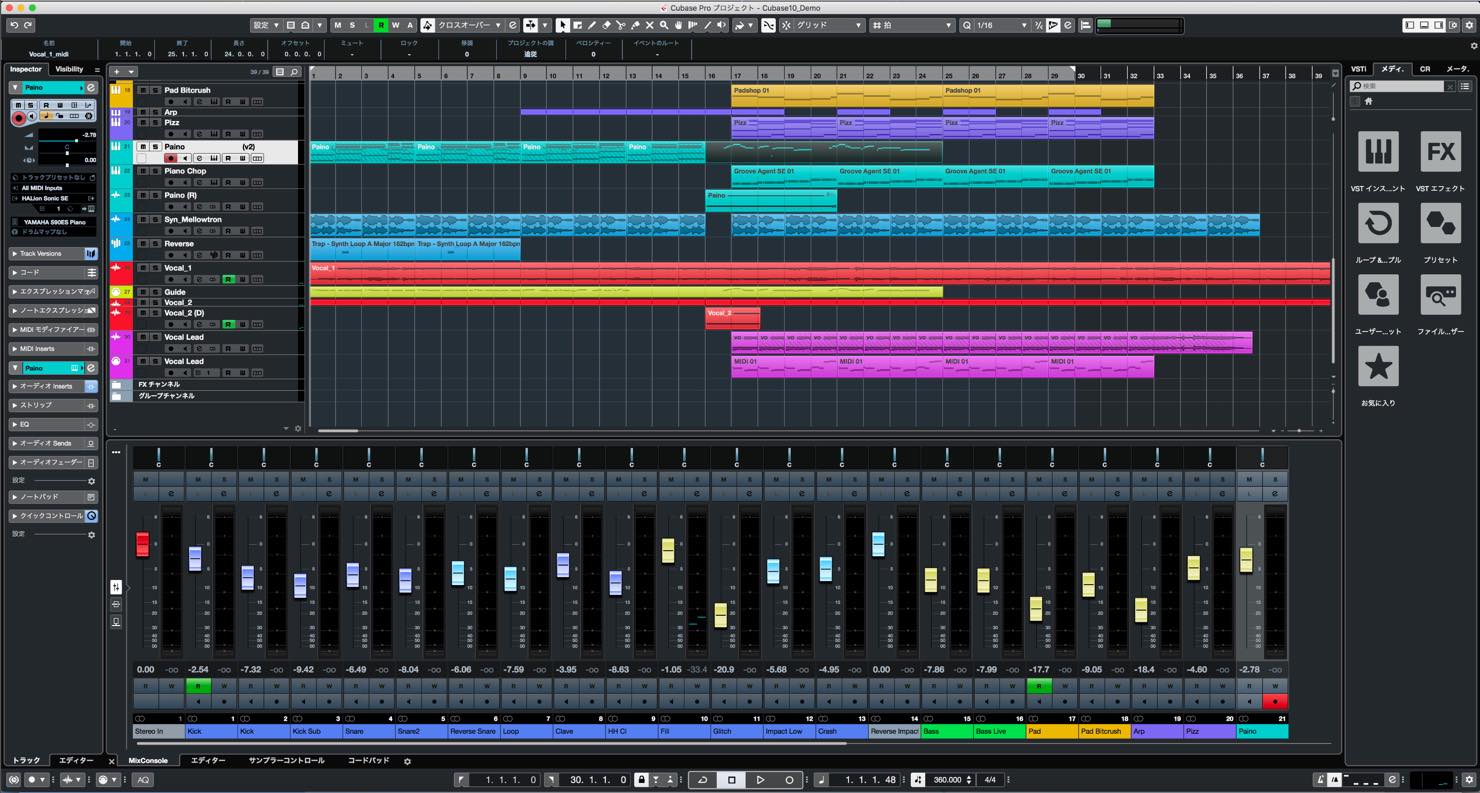The width and height of the screenshot is (1480, 793).
Task: Open the CR tab in right zone
Action: [1425, 69]
